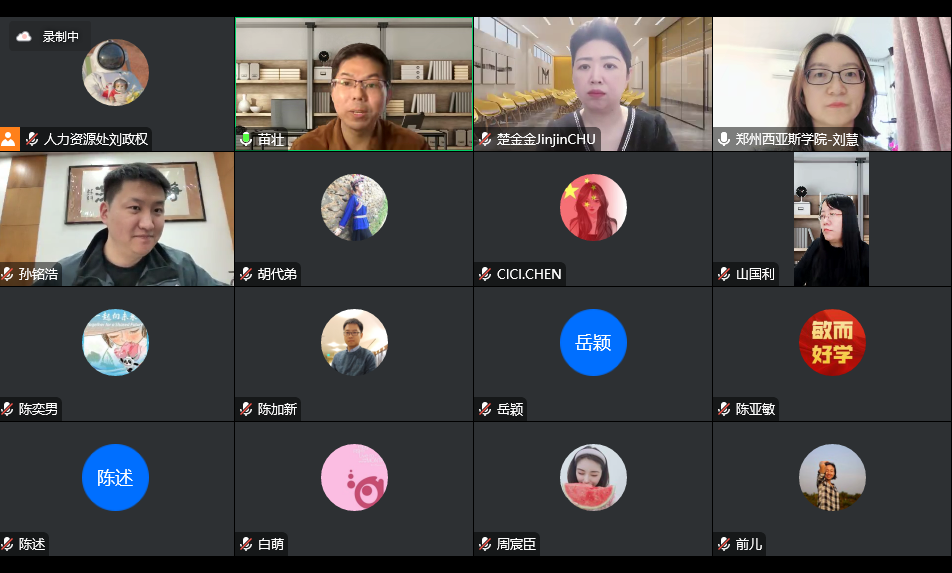Click muted mic icon next to 楚金金JinjinCHU
This screenshot has height=573, width=952.
485,139
